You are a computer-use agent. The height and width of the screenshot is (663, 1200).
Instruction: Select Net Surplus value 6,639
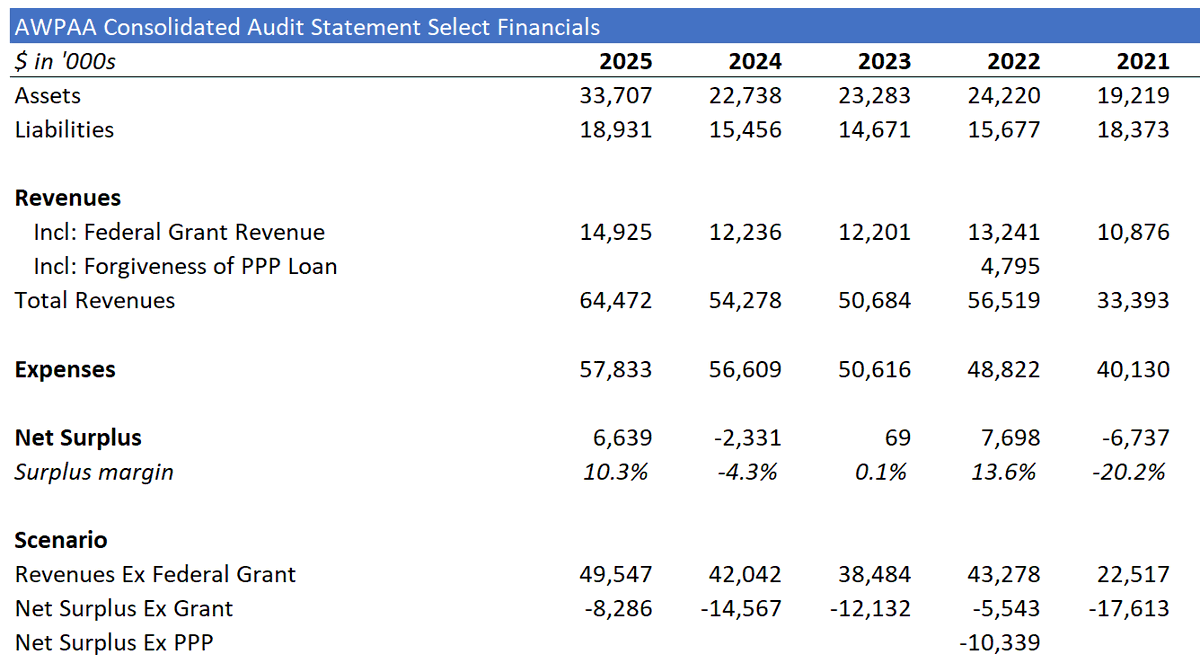coord(621,438)
